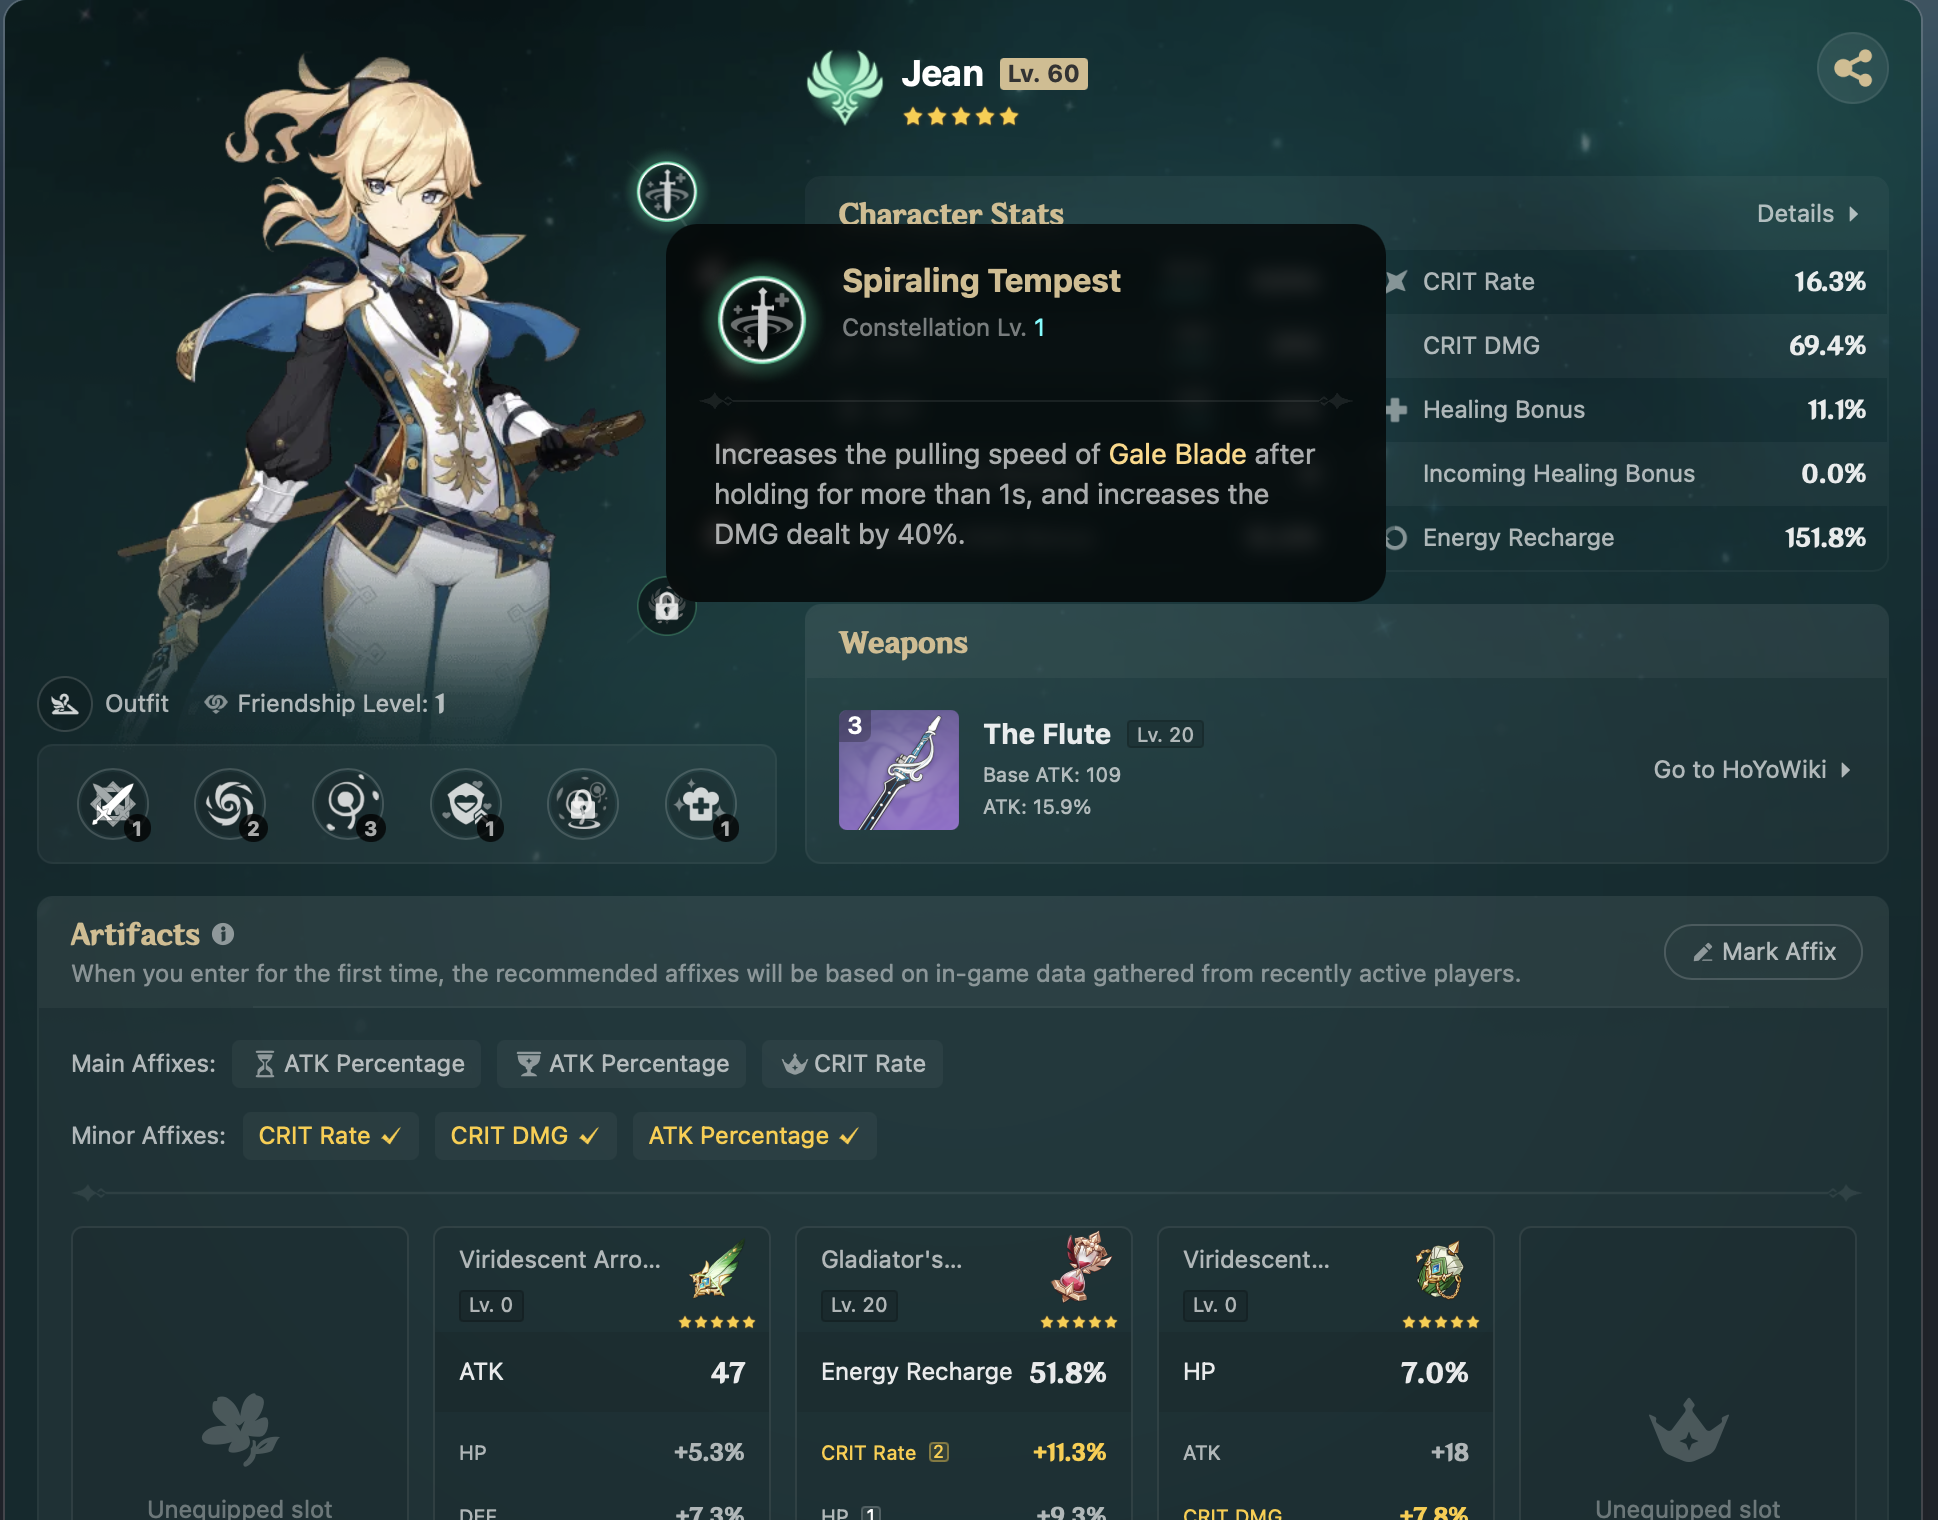The height and width of the screenshot is (1520, 1938).
Task: Click the share icon button
Action: [x=1852, y=68]
